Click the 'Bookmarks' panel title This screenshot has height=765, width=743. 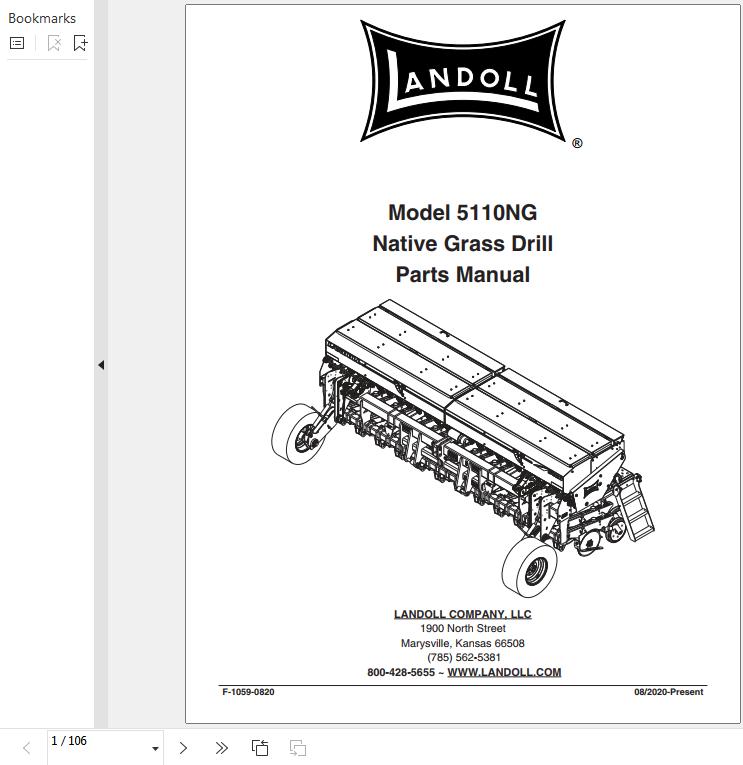(42, 19)
